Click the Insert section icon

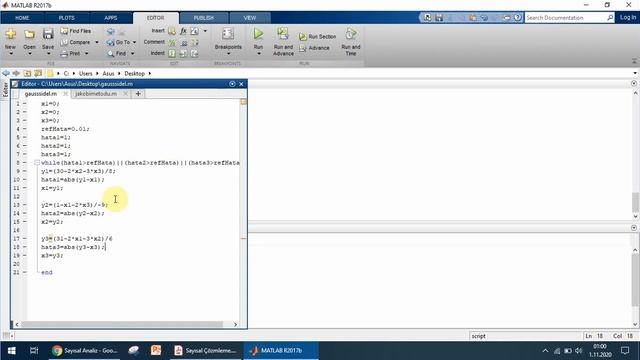pyautogui.click(x=172, y=31)
